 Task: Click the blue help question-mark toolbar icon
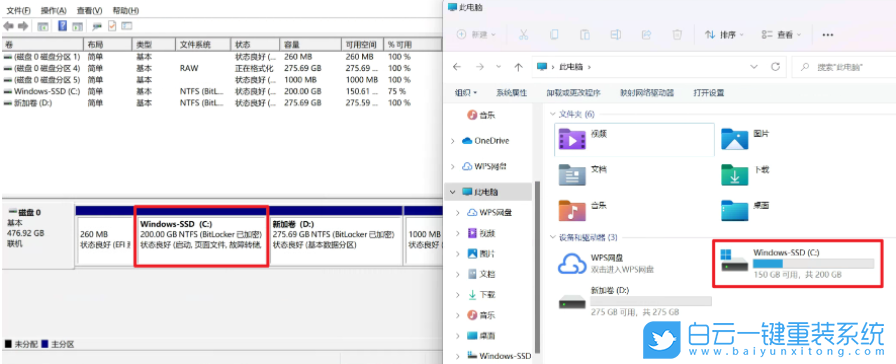click(62, 26)
